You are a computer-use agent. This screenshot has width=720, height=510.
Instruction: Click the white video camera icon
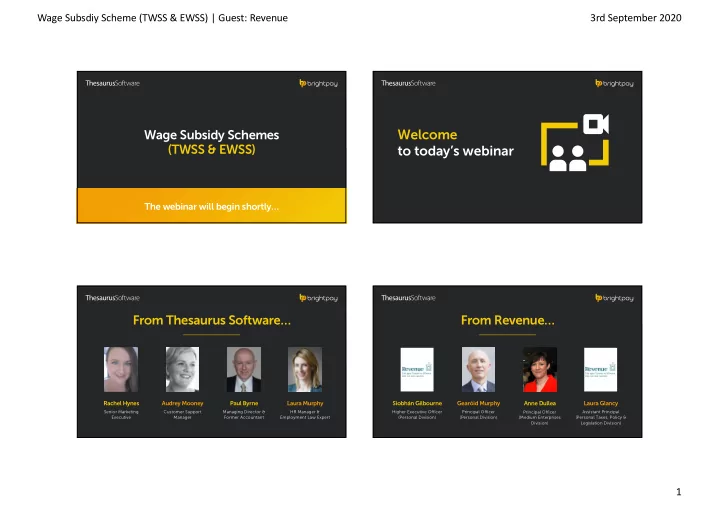tap(596, 124)
